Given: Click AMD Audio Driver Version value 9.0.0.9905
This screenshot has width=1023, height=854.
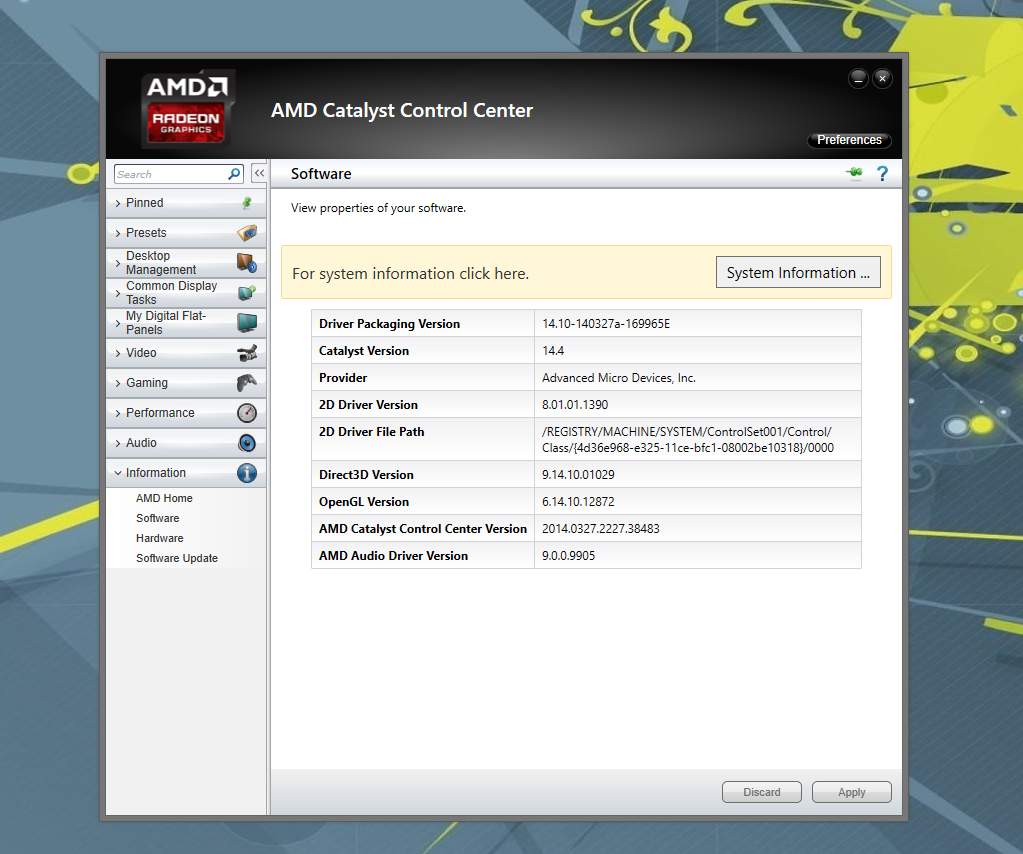Looking at the screenshot, I should click(568, 556).
